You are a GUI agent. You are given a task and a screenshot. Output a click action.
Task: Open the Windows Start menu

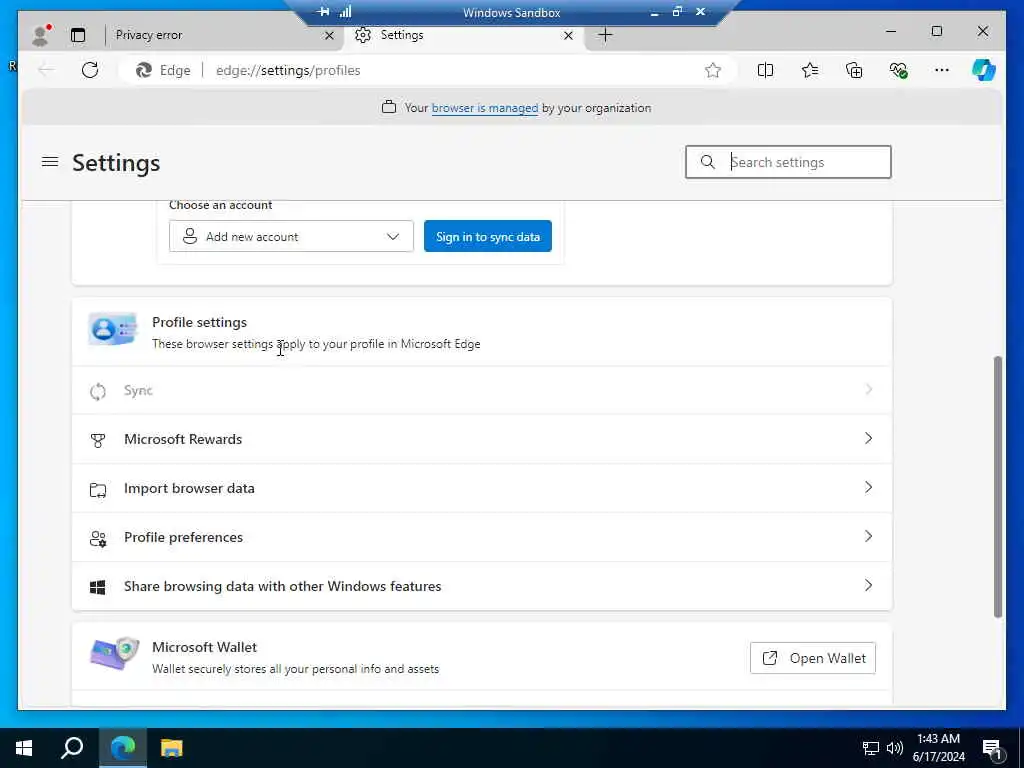coord(24,748)
